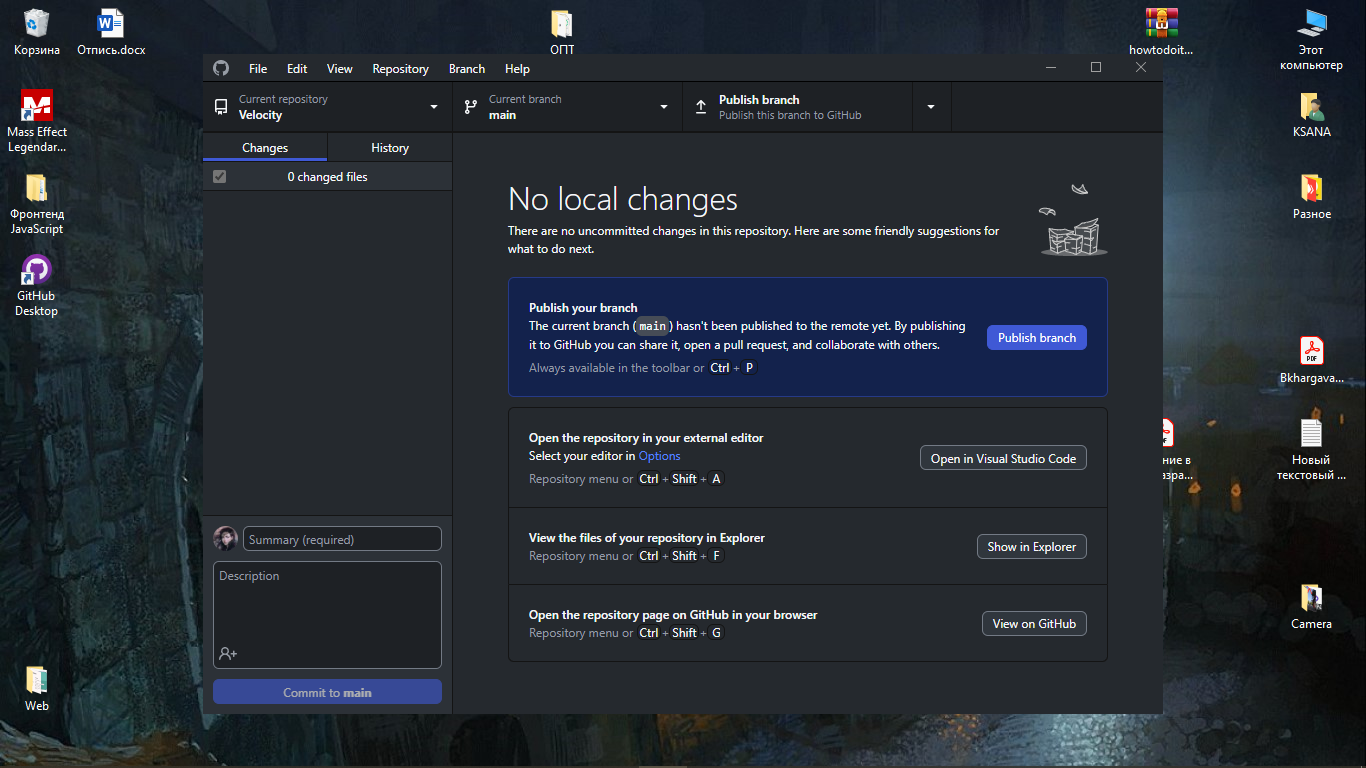Click 'Open the repository page on GitHub' text

tap(673, 615)
